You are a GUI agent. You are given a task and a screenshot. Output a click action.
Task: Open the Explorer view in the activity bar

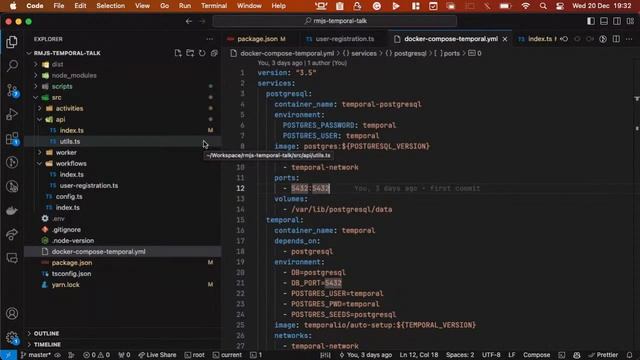pos(12,42)
